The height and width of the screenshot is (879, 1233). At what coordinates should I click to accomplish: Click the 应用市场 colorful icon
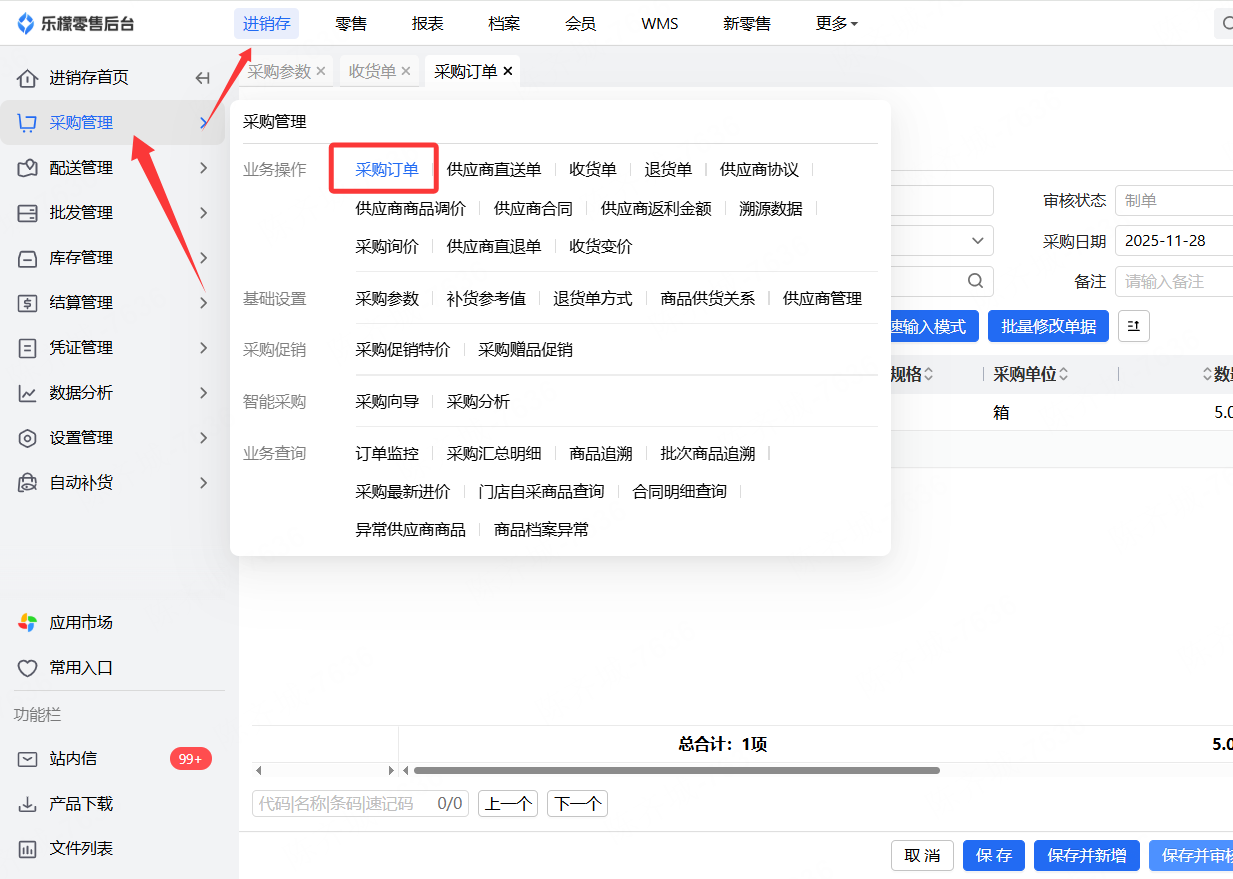click(28, 623)
